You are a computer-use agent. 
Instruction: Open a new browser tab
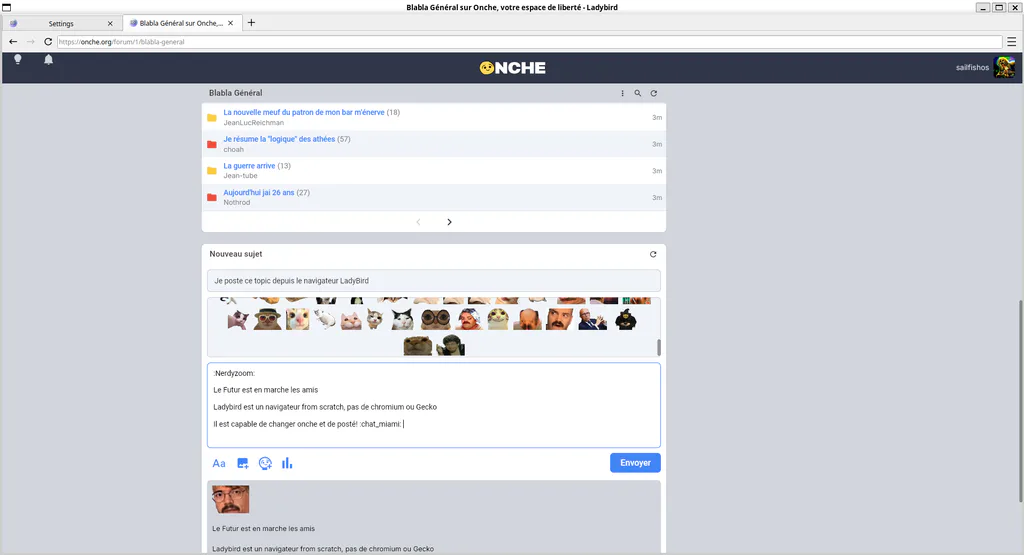point(251,23)
